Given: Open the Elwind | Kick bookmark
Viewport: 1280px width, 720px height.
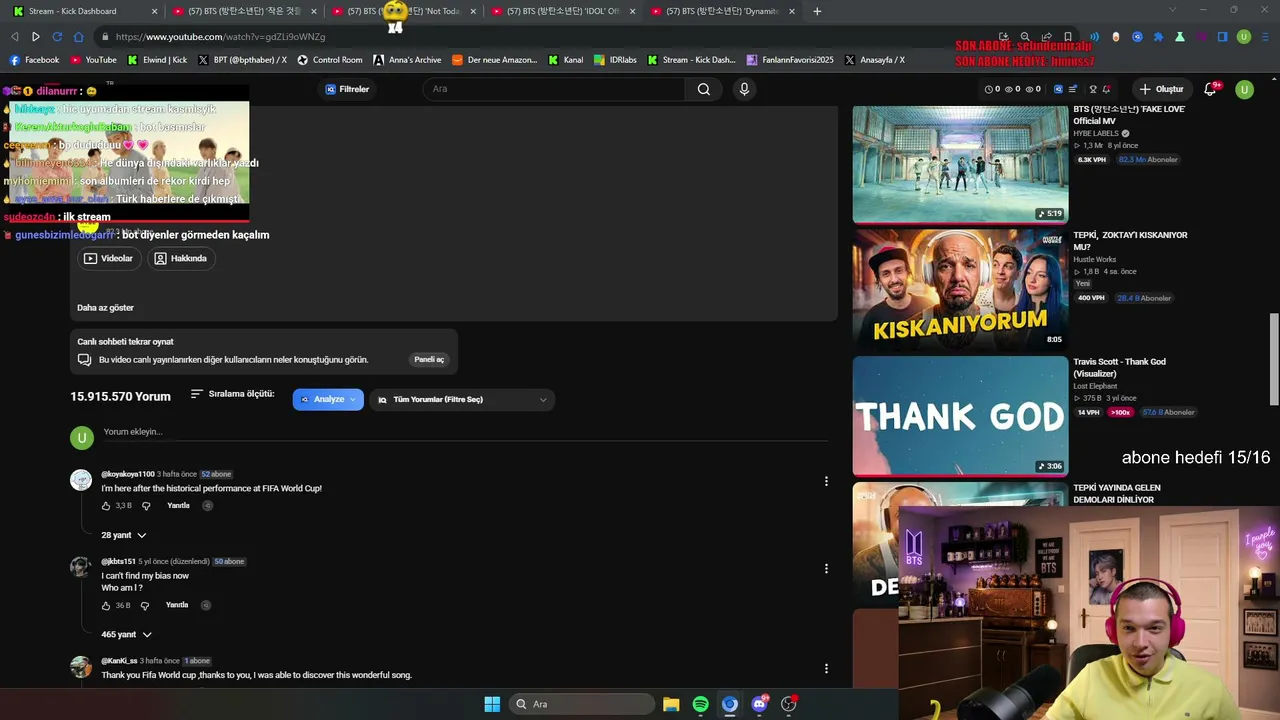Looking at the screenshot, I should pos(157,60).
